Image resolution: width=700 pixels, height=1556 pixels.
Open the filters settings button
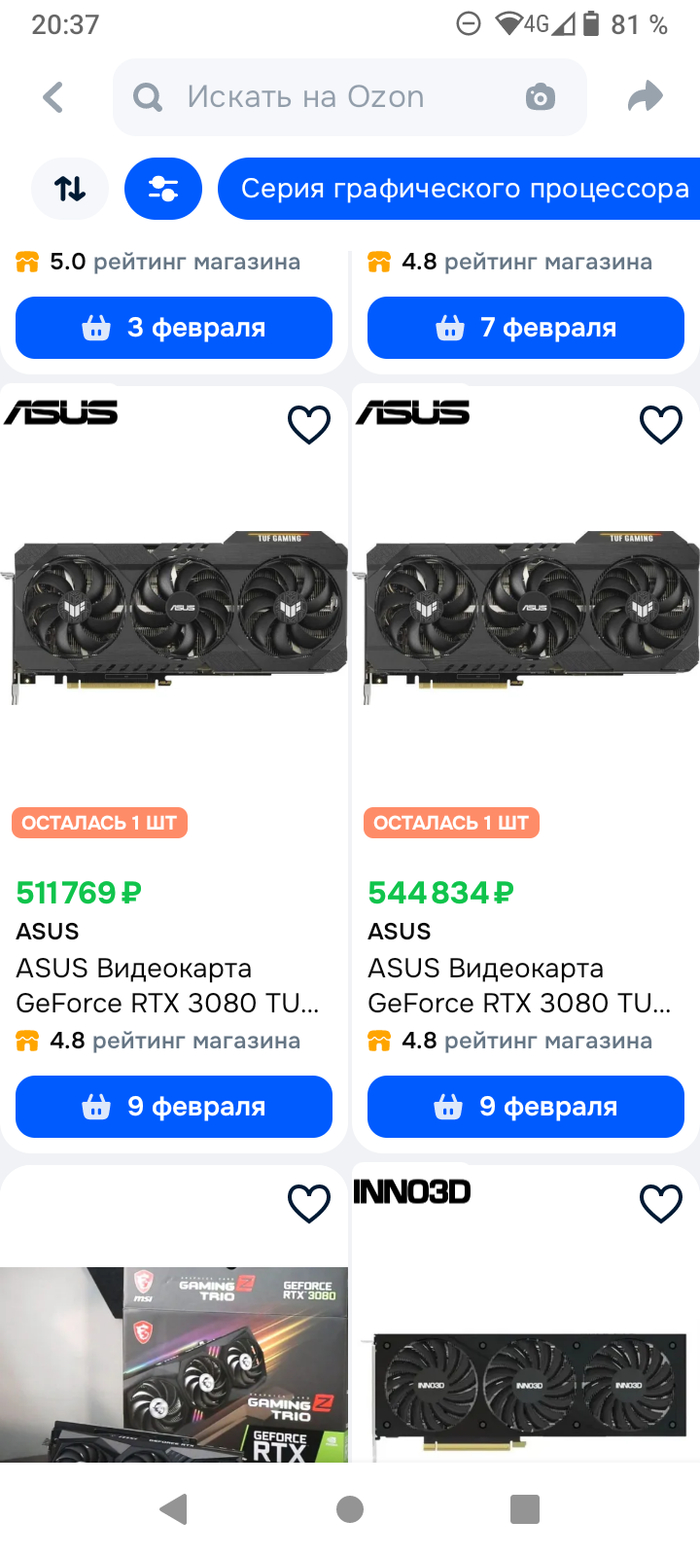coord(163,188)
